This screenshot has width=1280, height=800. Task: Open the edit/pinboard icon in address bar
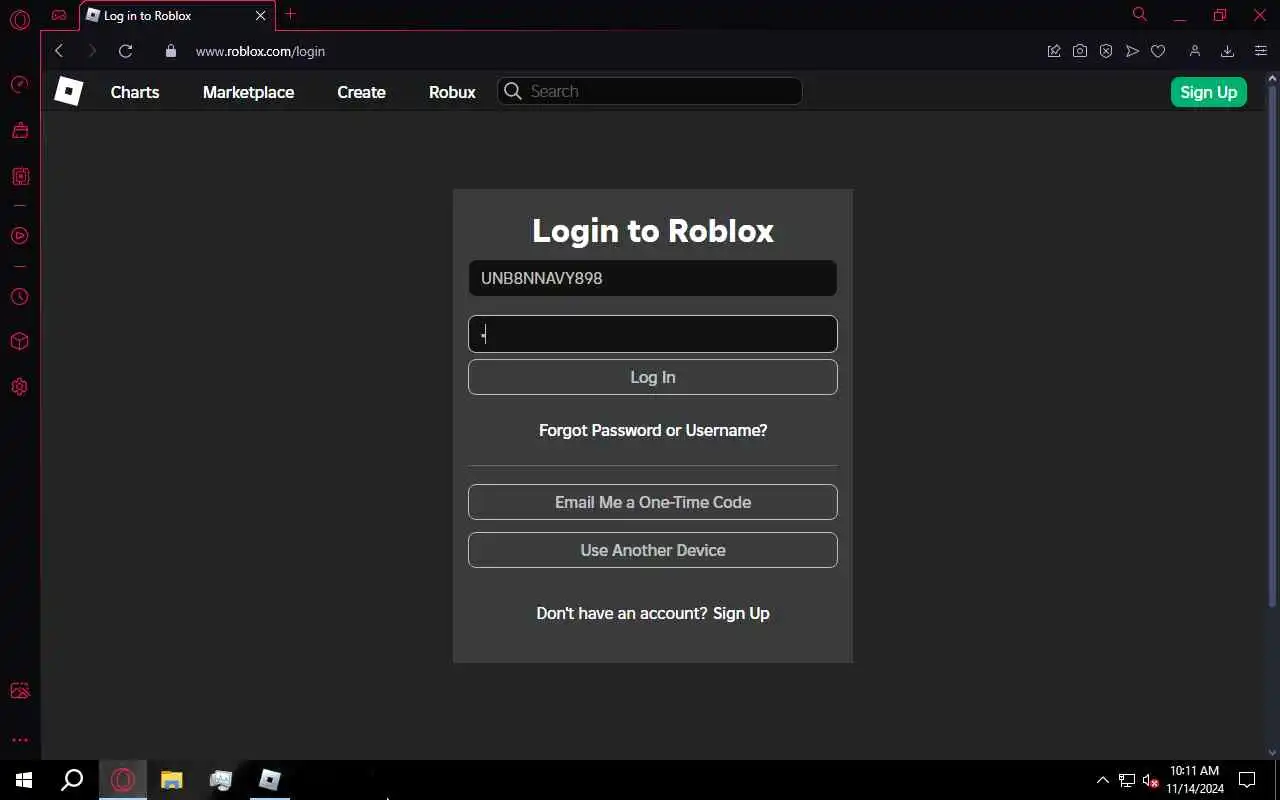tap(1054, 51)
